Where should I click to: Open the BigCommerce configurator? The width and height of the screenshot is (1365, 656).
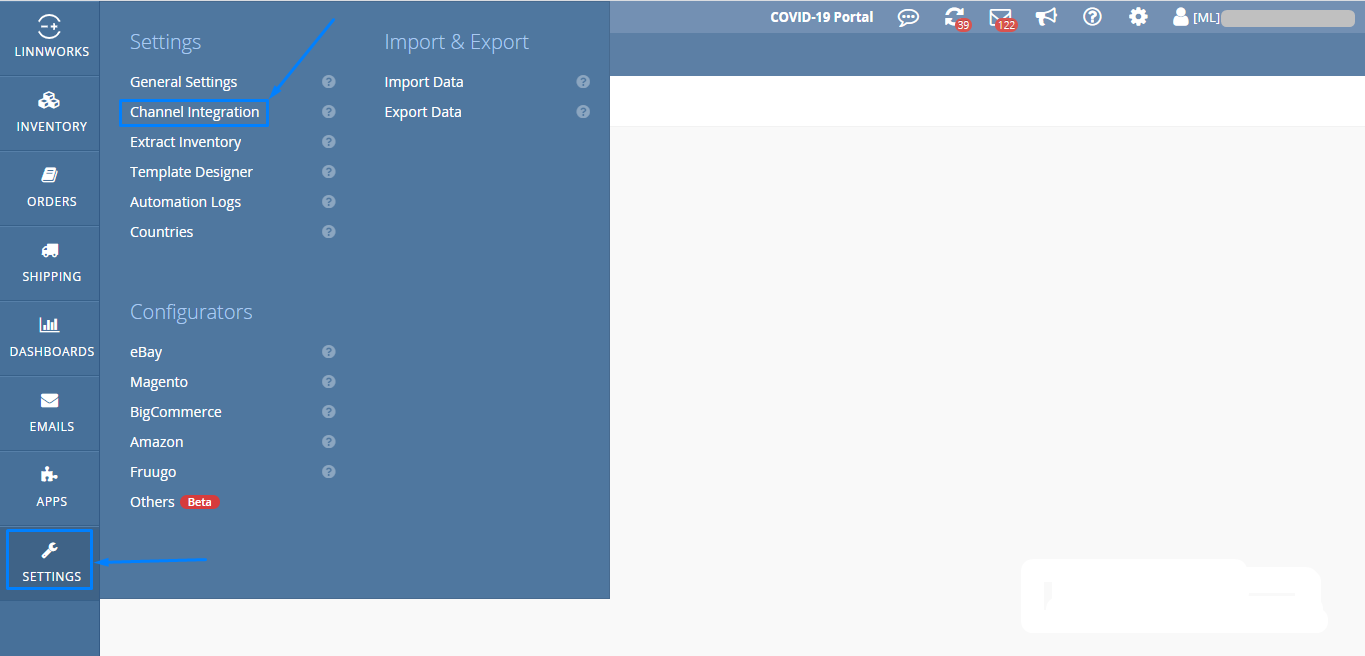[x=176, y=412]
